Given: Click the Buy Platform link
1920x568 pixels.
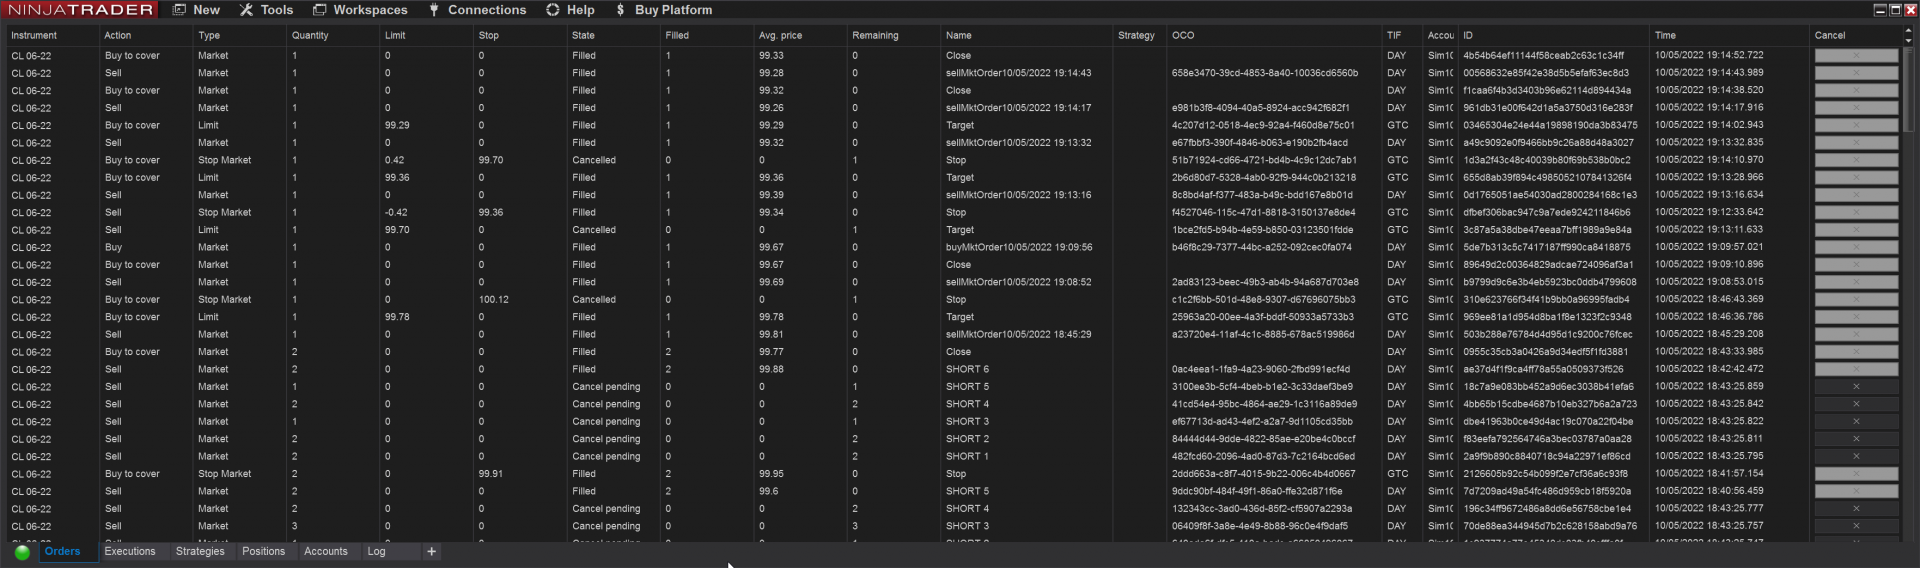Looking at the screenshot, I should (x=664, y=10).
